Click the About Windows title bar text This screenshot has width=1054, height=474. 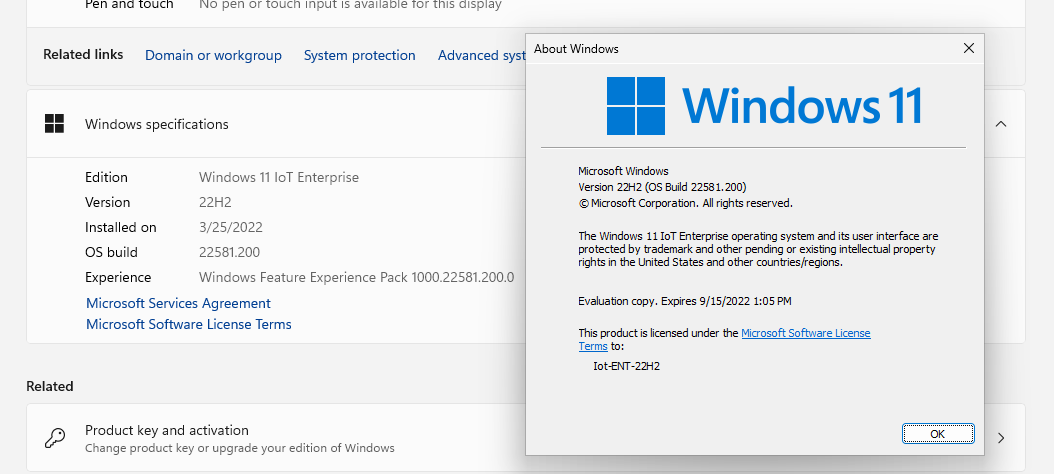[x=576, y=48]
